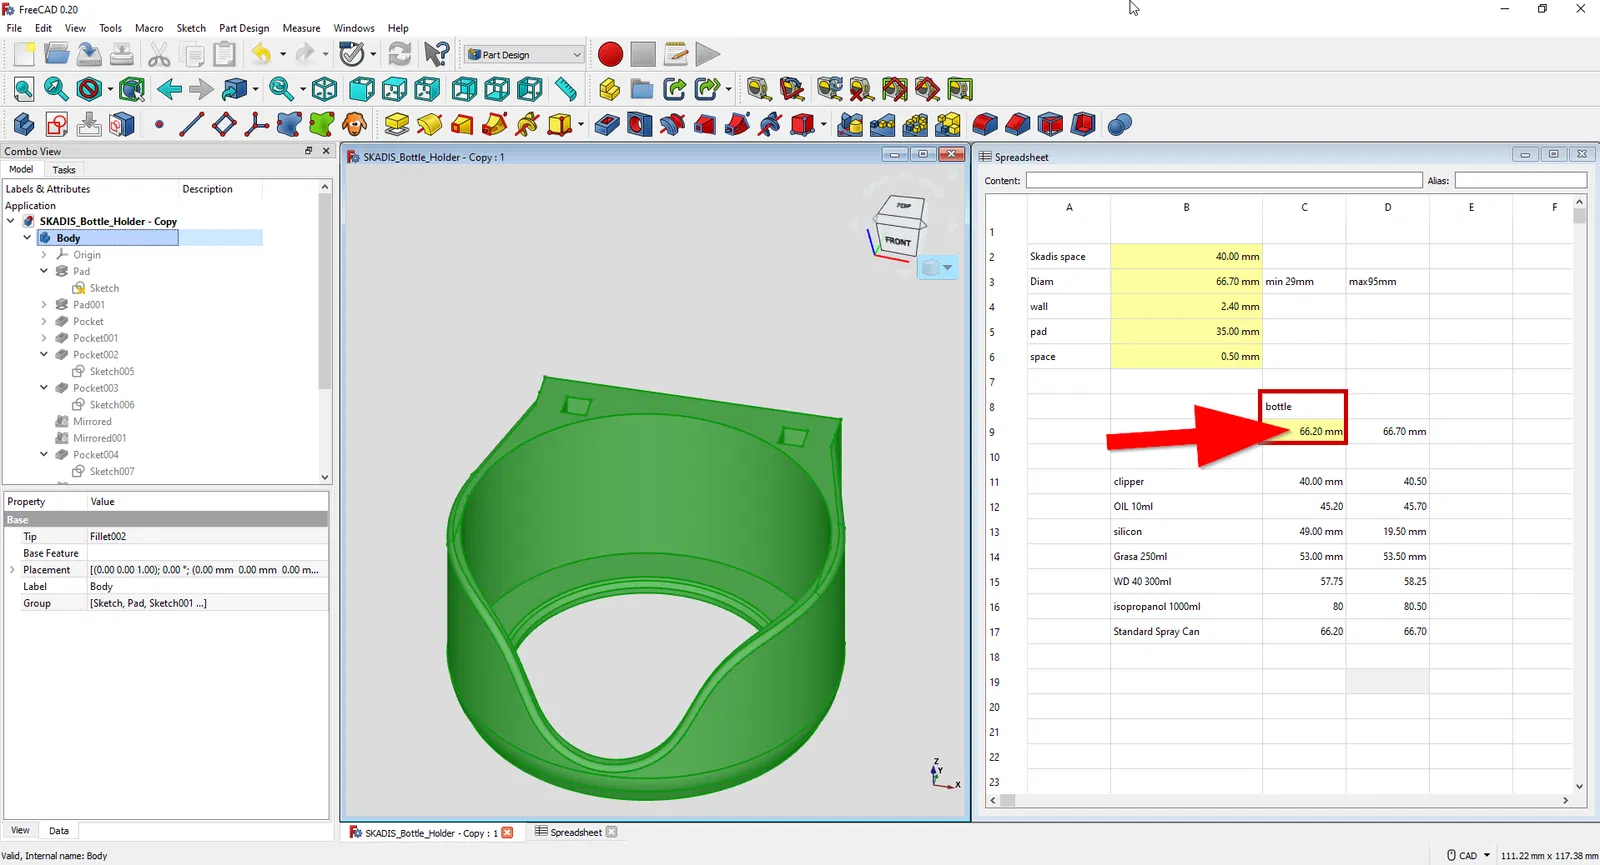Image resolution: width=1600 pixels, height=865 pixels.
Task: Click Fit All view icon
Action: pos(24,89)
